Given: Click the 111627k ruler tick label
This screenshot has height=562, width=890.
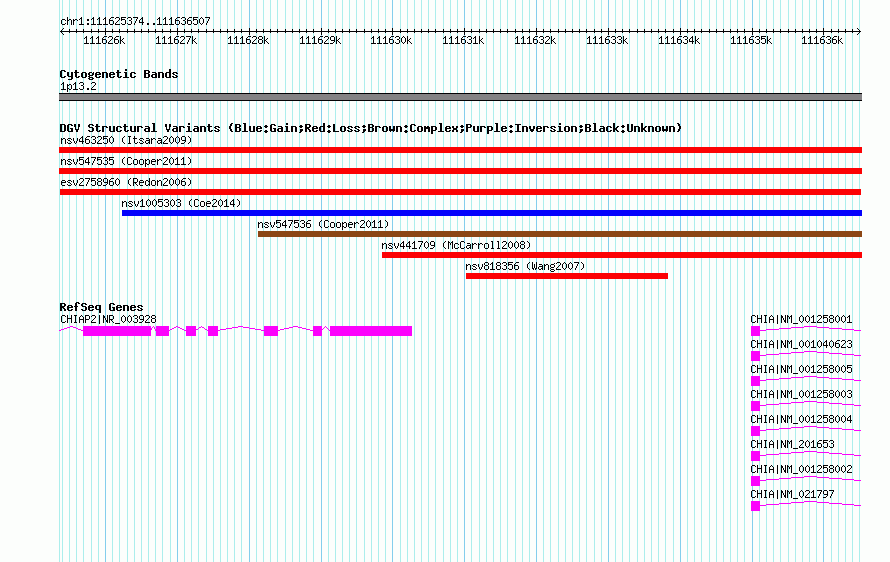Looking at the screenshot, I should pyautogui.click(x=176, y=41).
